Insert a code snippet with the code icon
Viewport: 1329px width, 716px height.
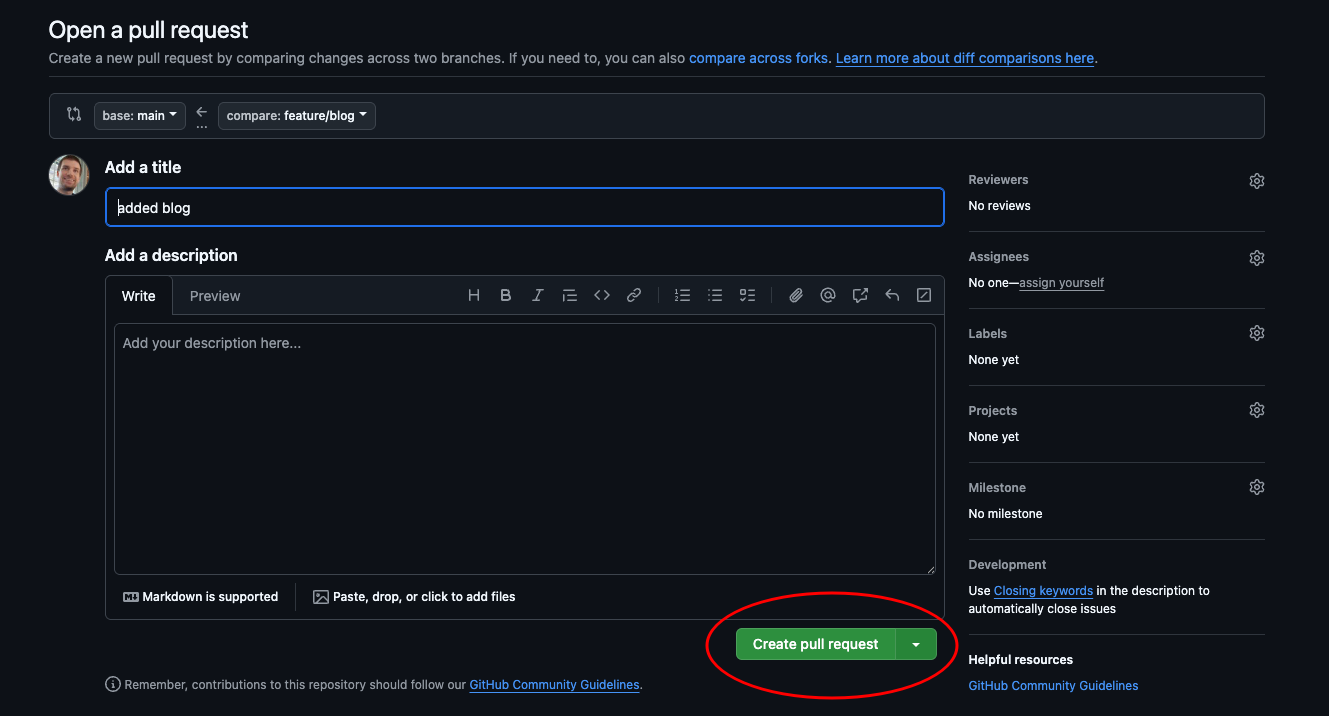[602, 295]
